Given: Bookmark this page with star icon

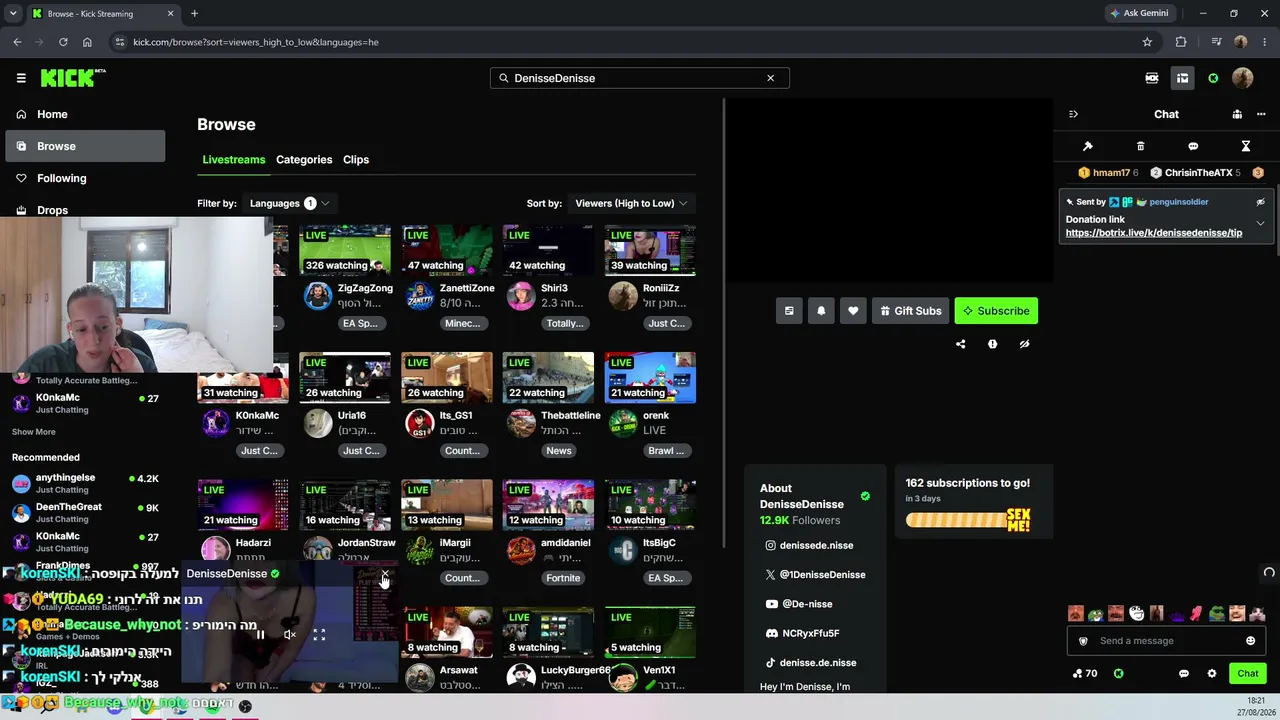Looking at the screenshot, I should click(1147, 42).
